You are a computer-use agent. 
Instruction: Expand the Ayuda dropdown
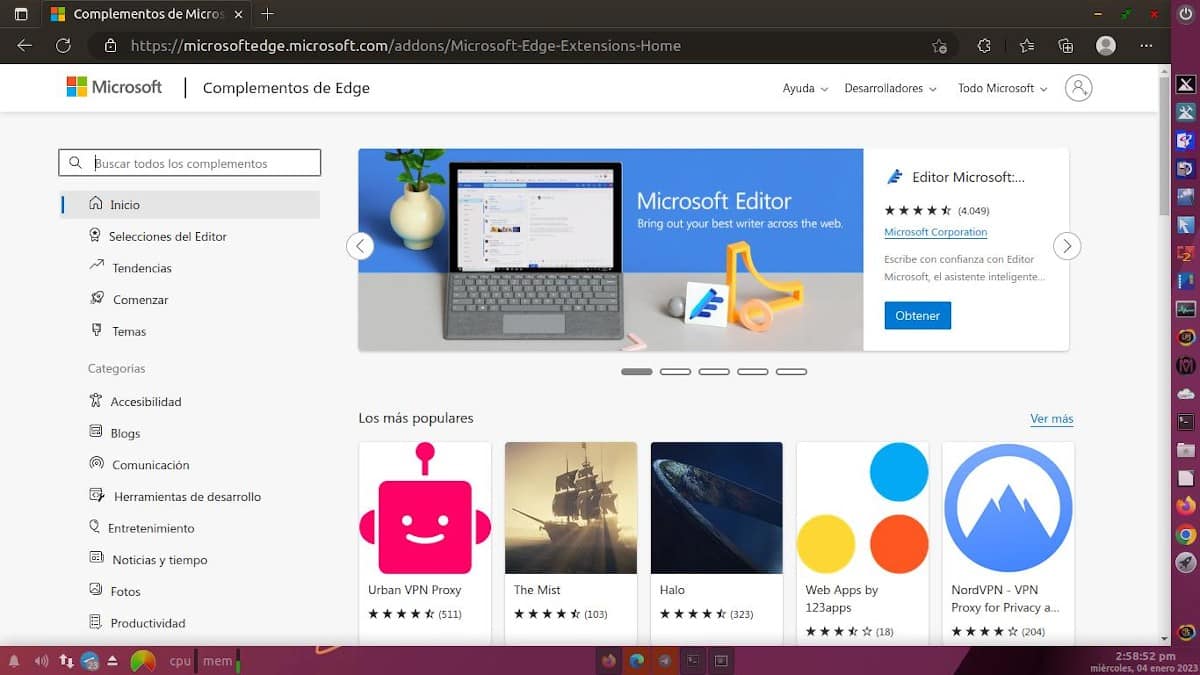click(x=805, y=88)
